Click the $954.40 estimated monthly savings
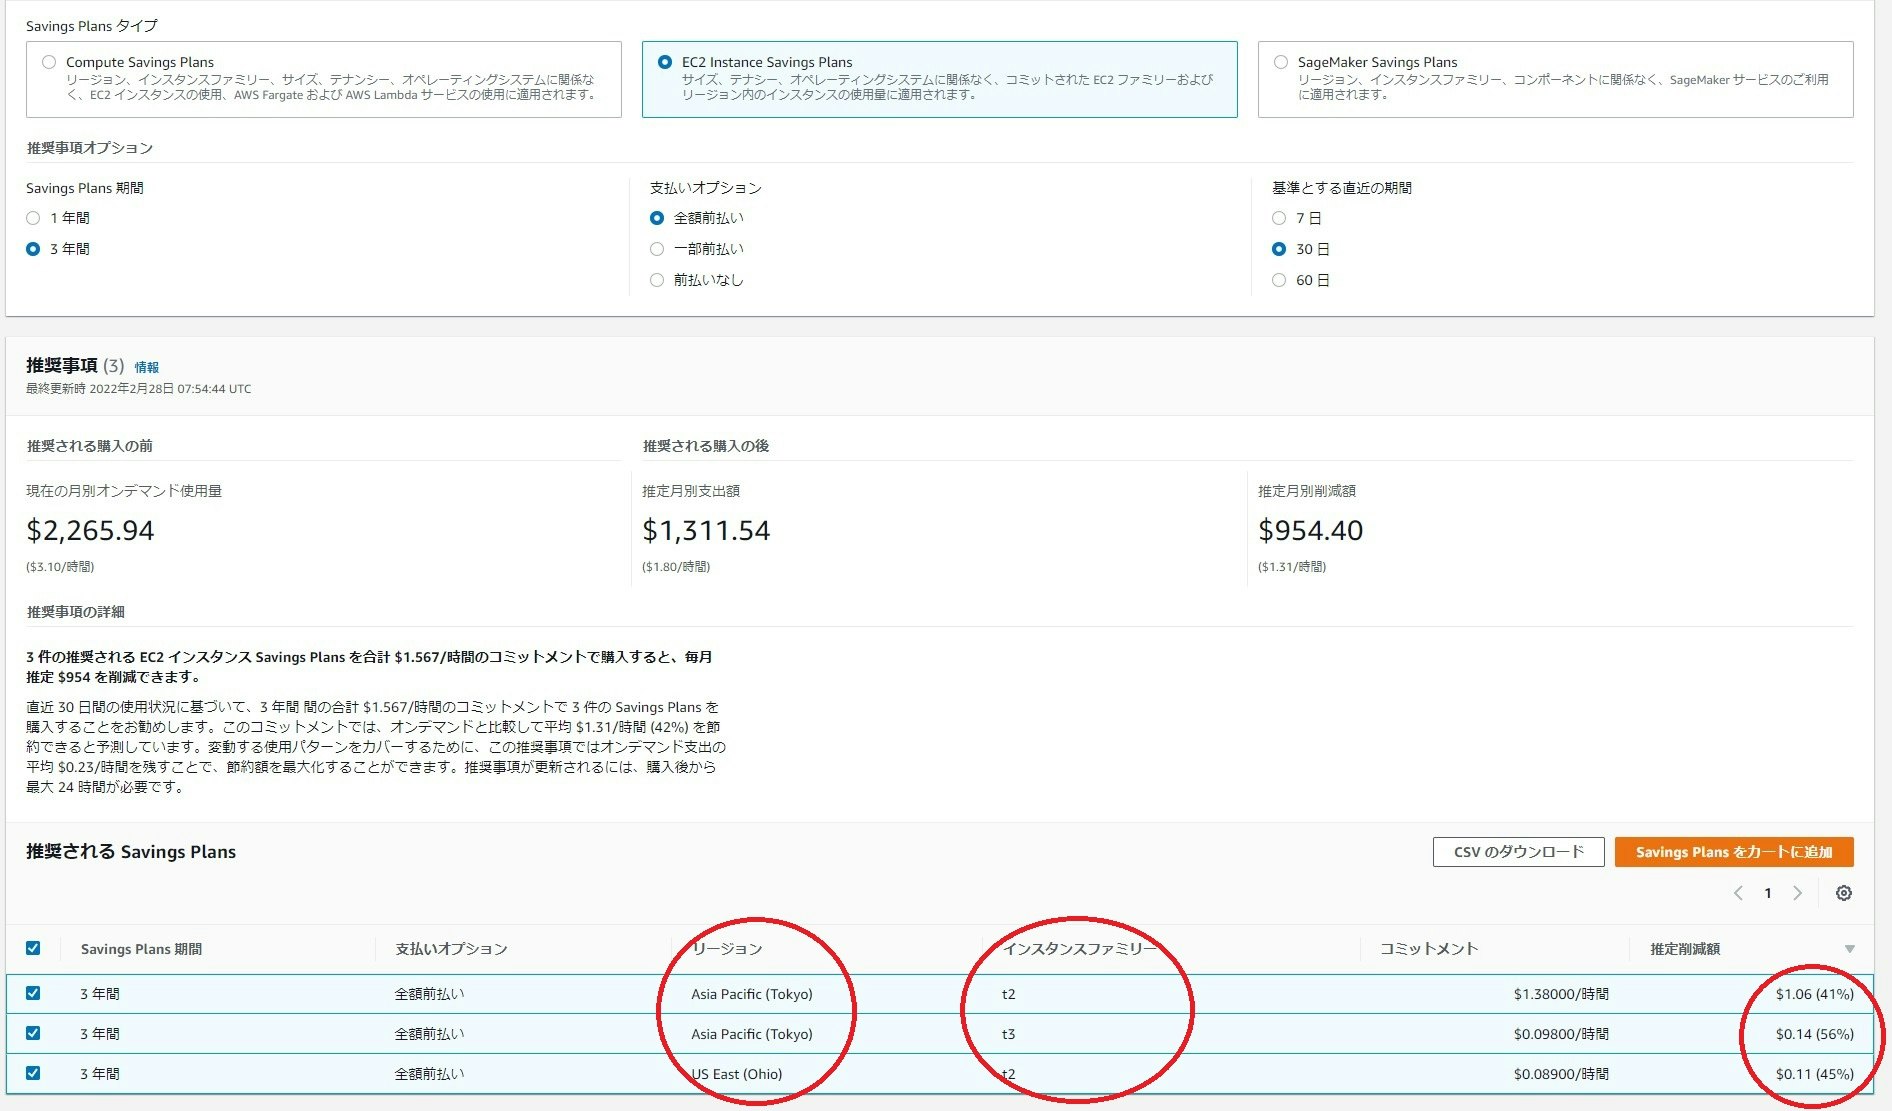This screenshot has width=1892, height=1111. coord(1310,530)
